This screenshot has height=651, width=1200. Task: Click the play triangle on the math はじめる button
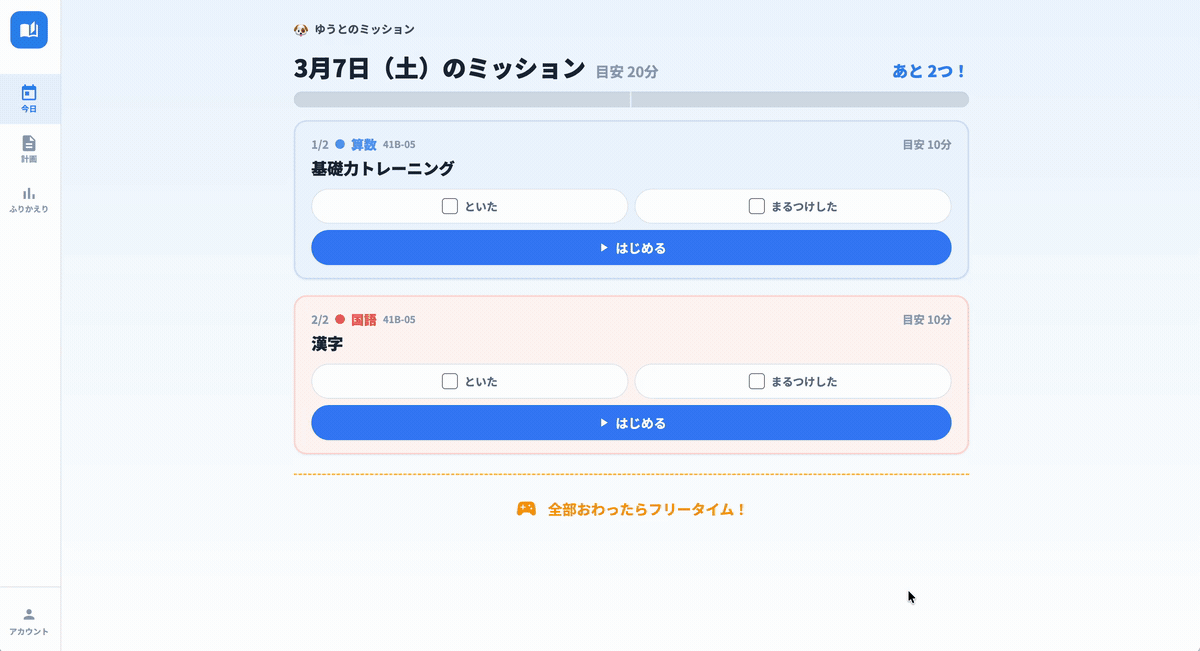click(604, 247)
